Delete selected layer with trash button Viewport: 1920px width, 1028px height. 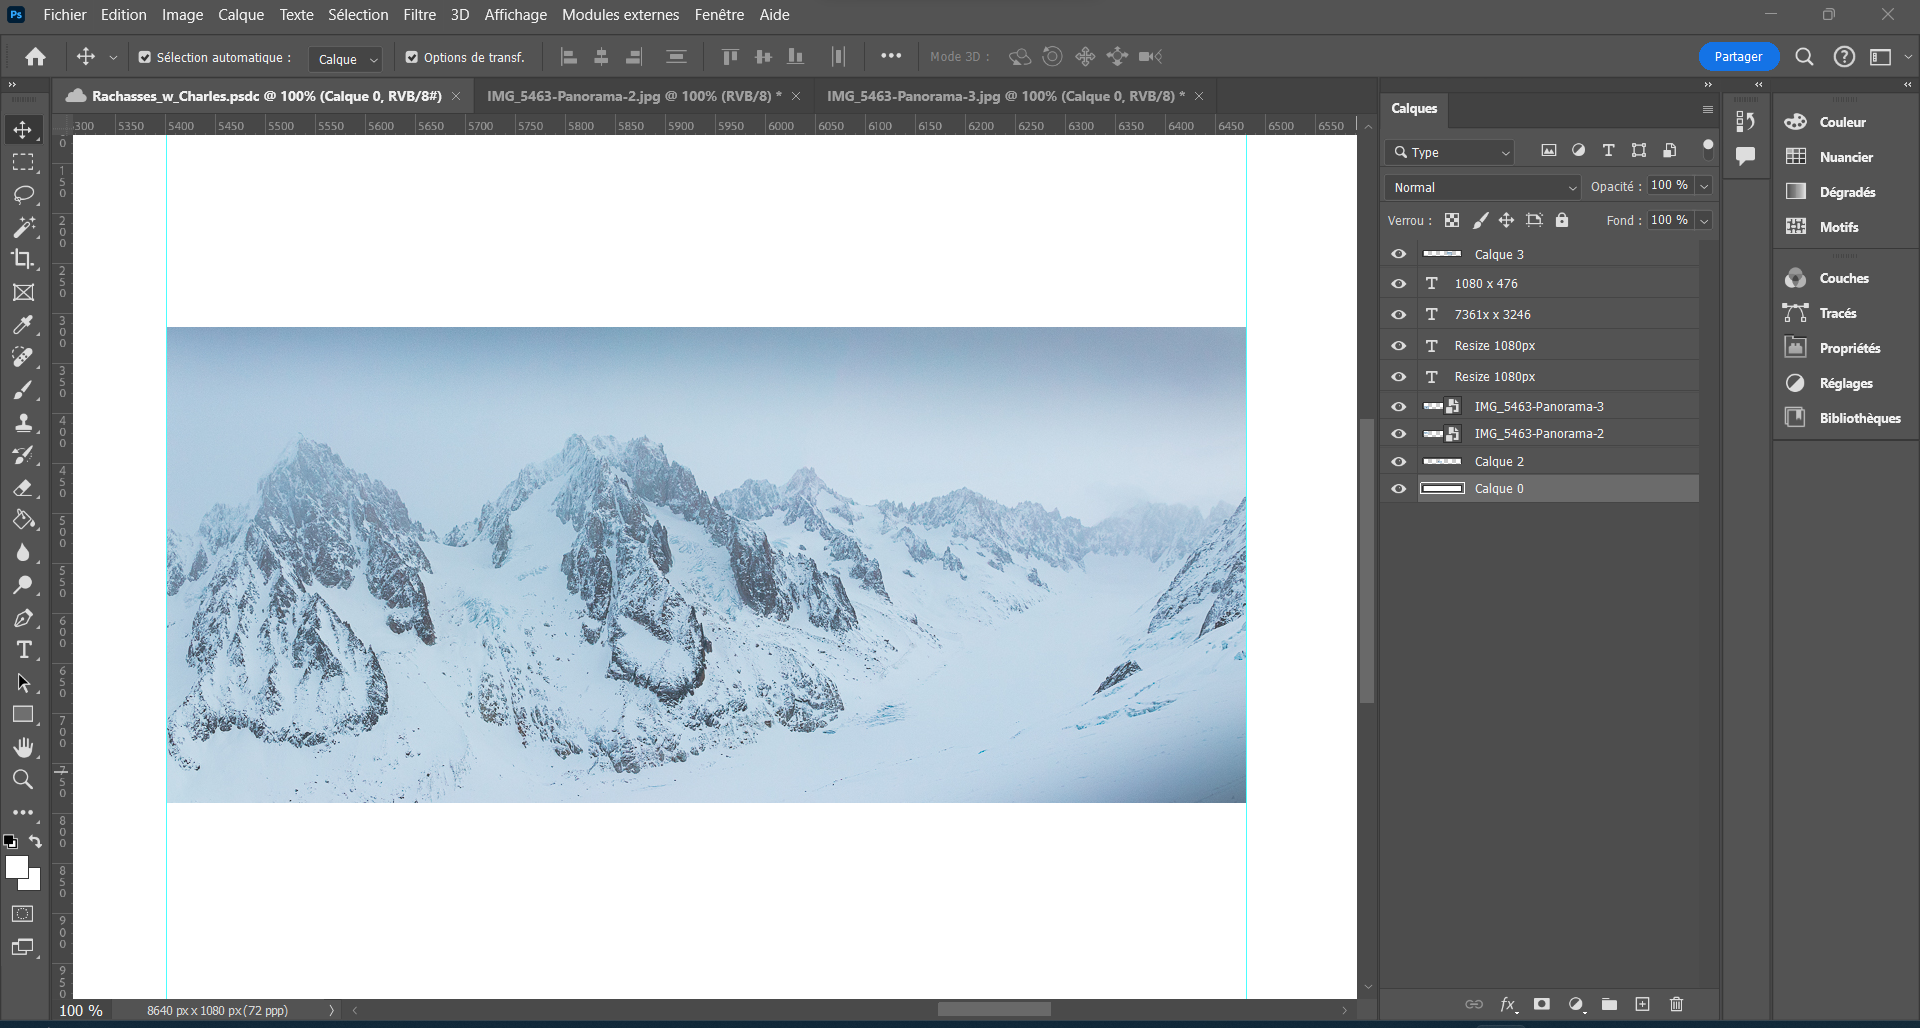1676,1004
